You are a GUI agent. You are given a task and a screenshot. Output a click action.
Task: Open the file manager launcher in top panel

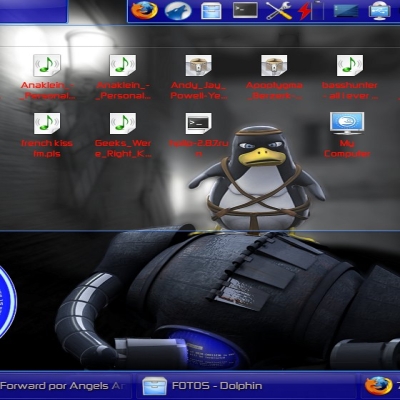211,11
